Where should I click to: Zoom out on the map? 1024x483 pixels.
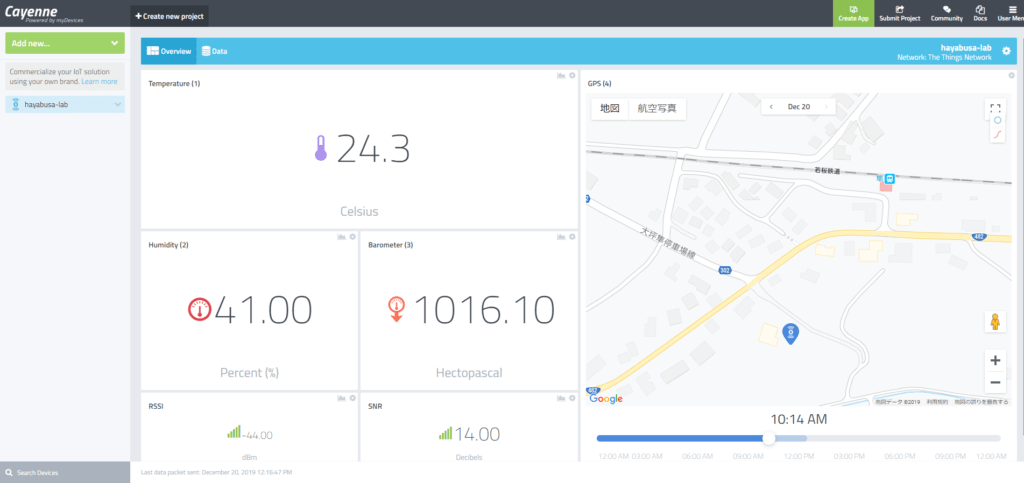[995, 382]
